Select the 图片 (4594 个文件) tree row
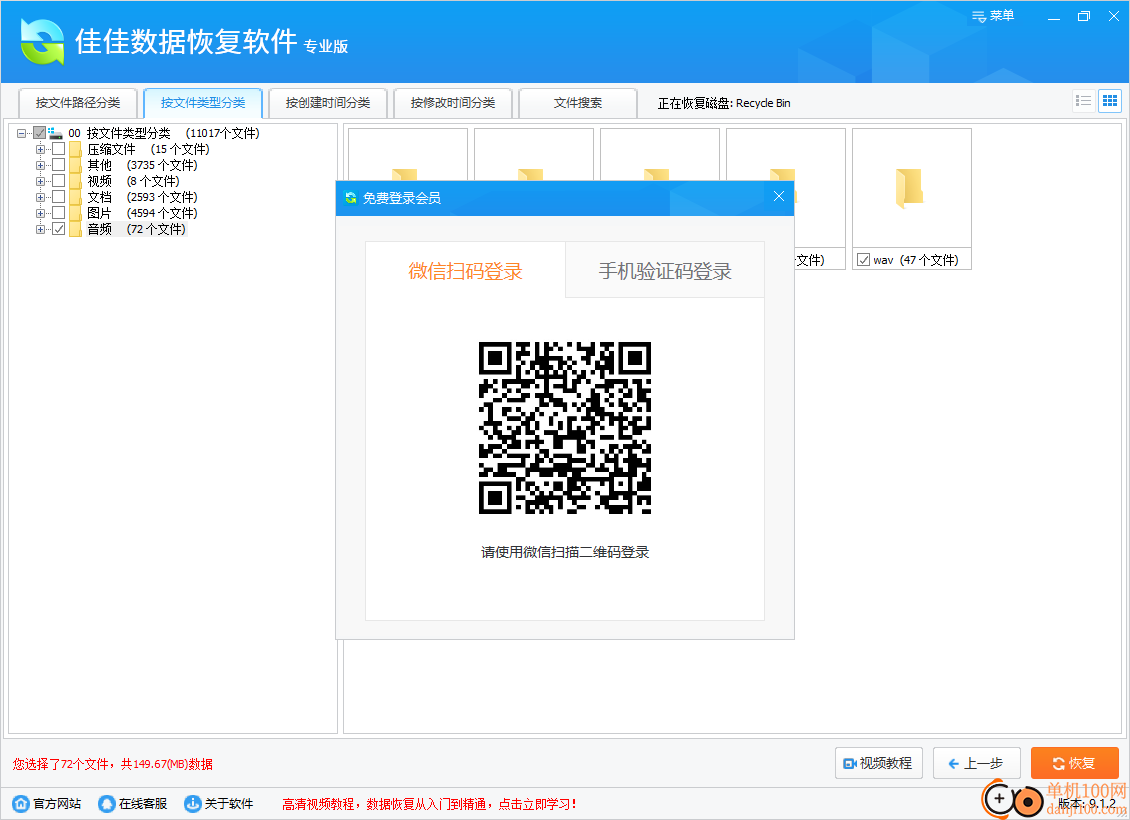This screenshot has height=820, width=1130. coord(142,213)
